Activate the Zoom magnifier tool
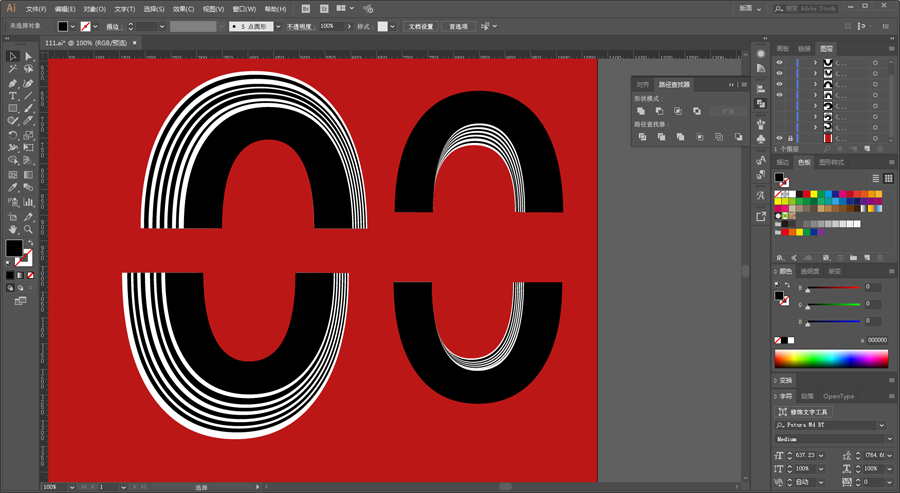Screen dimensions: 900x493 (28, 229)
